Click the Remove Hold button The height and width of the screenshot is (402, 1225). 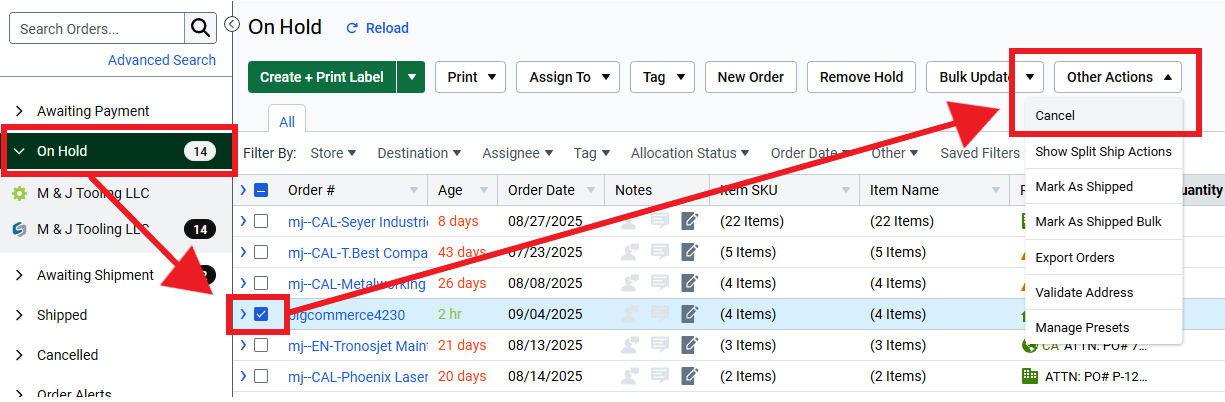click(861, 77)
